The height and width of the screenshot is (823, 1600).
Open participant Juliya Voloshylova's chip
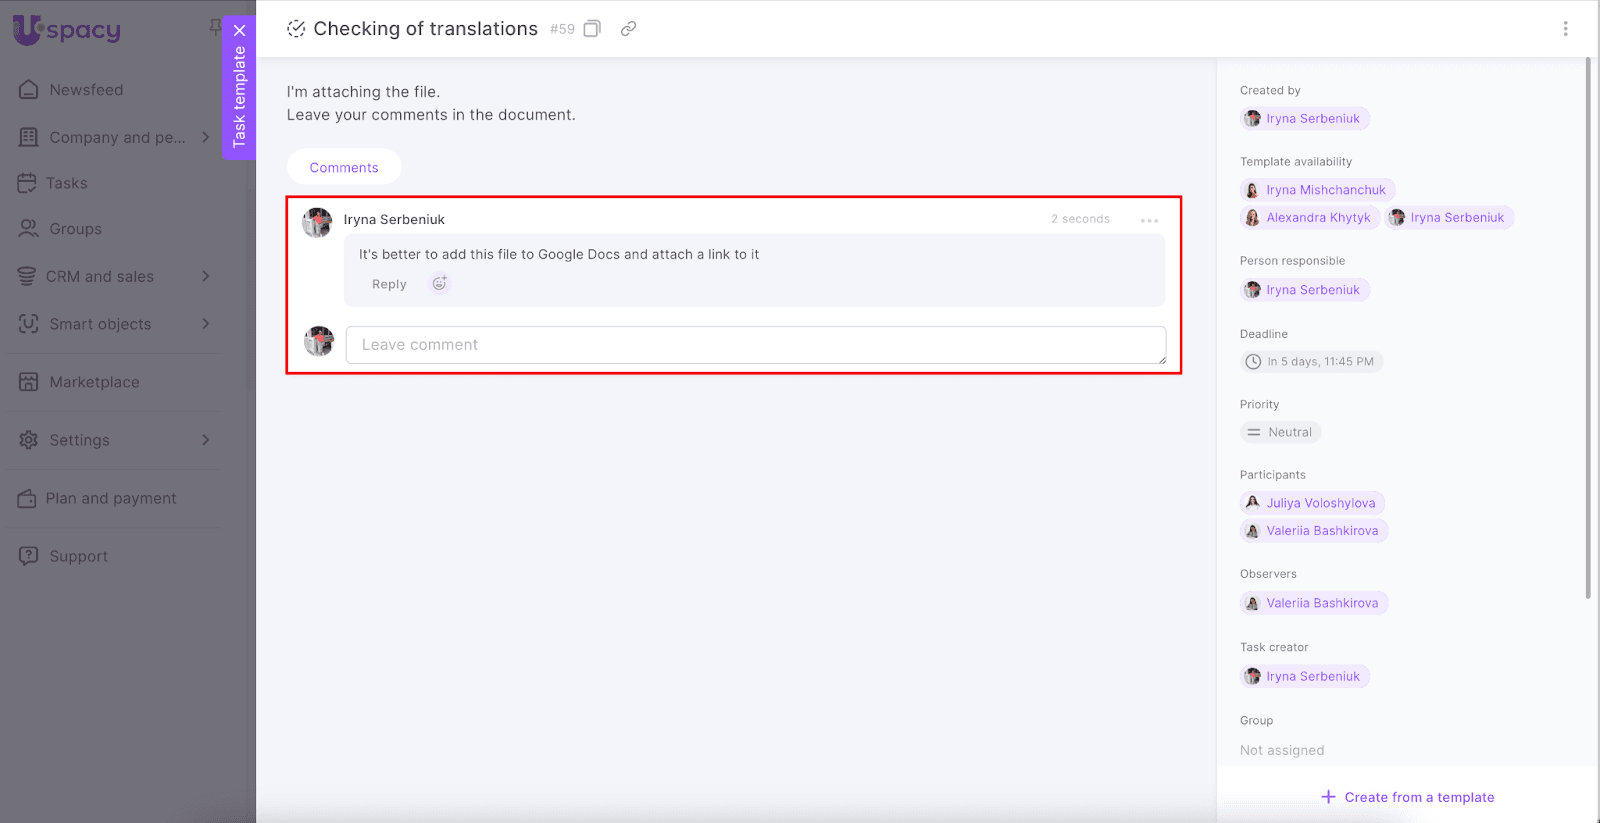(1312, 503)
